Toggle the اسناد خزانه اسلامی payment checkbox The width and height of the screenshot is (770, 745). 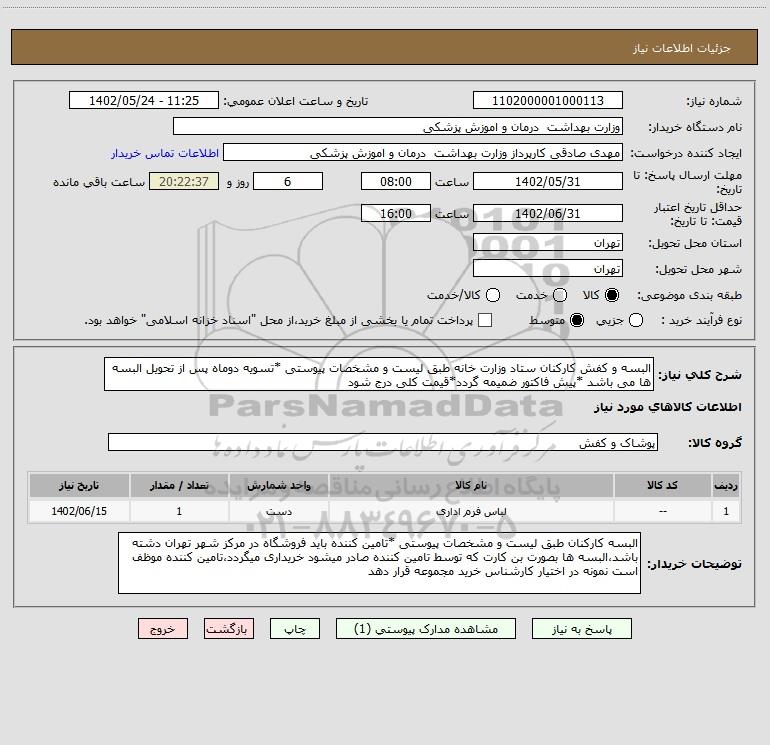pos(485,320)
